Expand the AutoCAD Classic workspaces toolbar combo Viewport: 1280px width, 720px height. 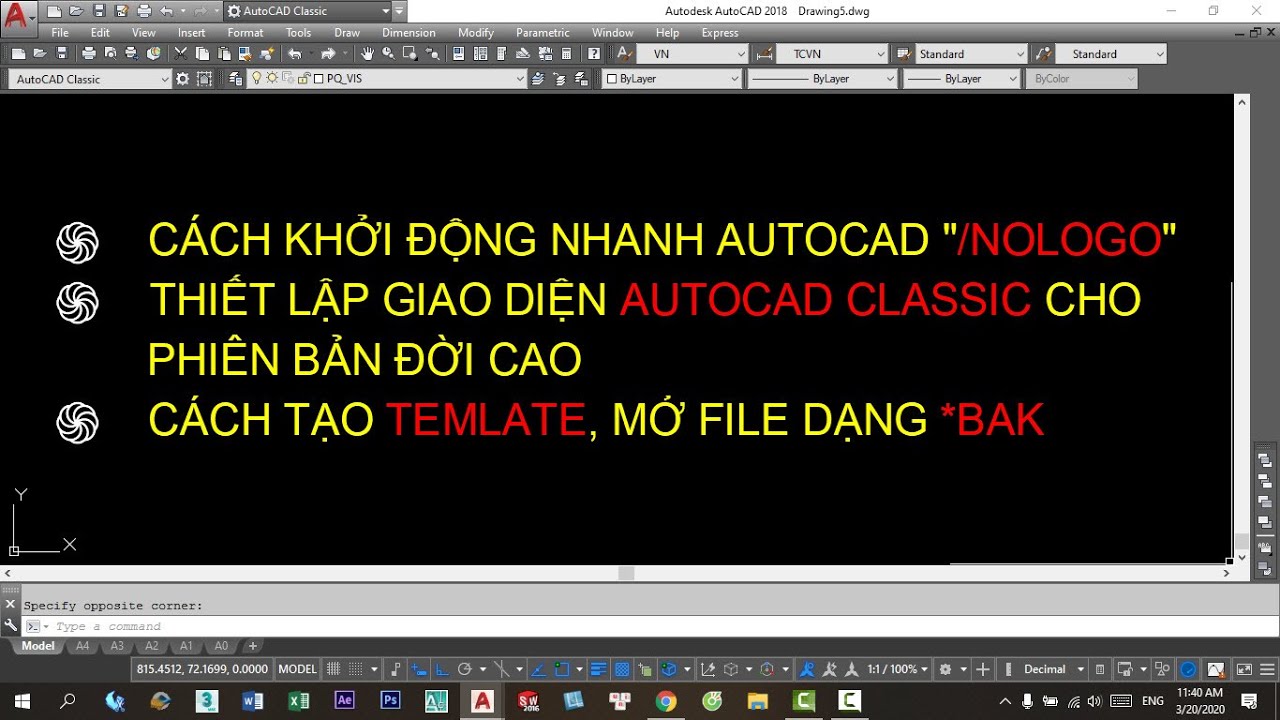click(x=90, y=79)
